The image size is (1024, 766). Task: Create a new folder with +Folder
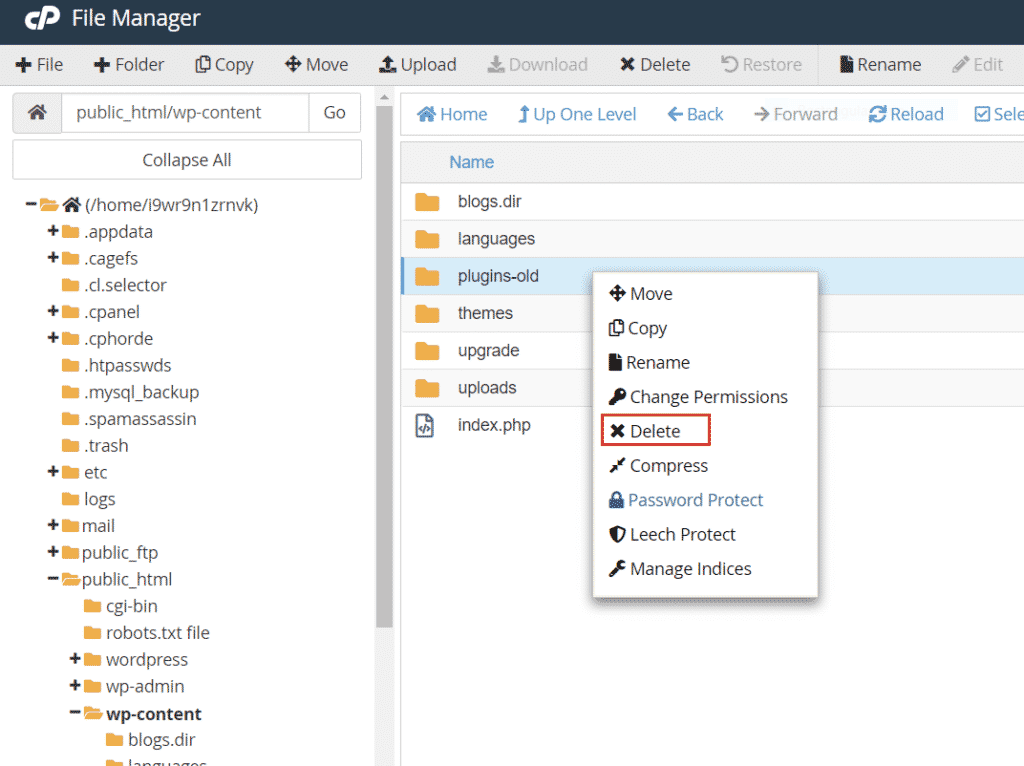(x=129, y=65)
